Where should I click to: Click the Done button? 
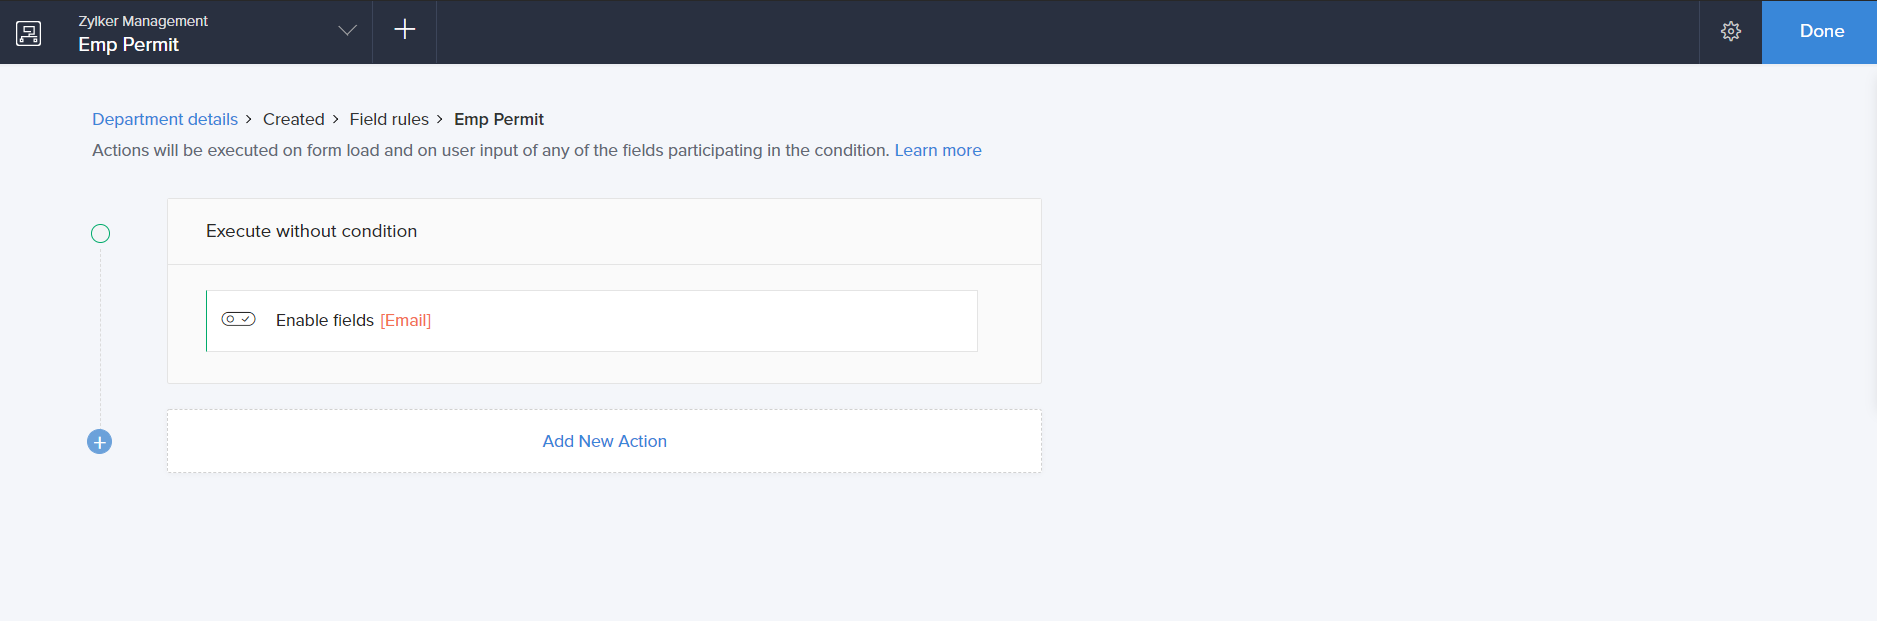1821,32
